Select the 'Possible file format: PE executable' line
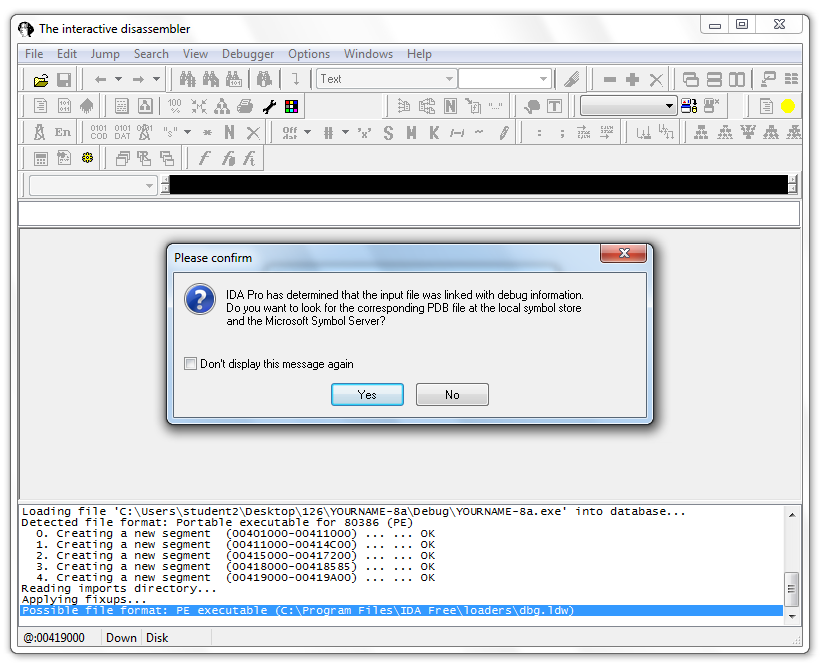Viewport: 825px width, 663px height. click(401, 610)
